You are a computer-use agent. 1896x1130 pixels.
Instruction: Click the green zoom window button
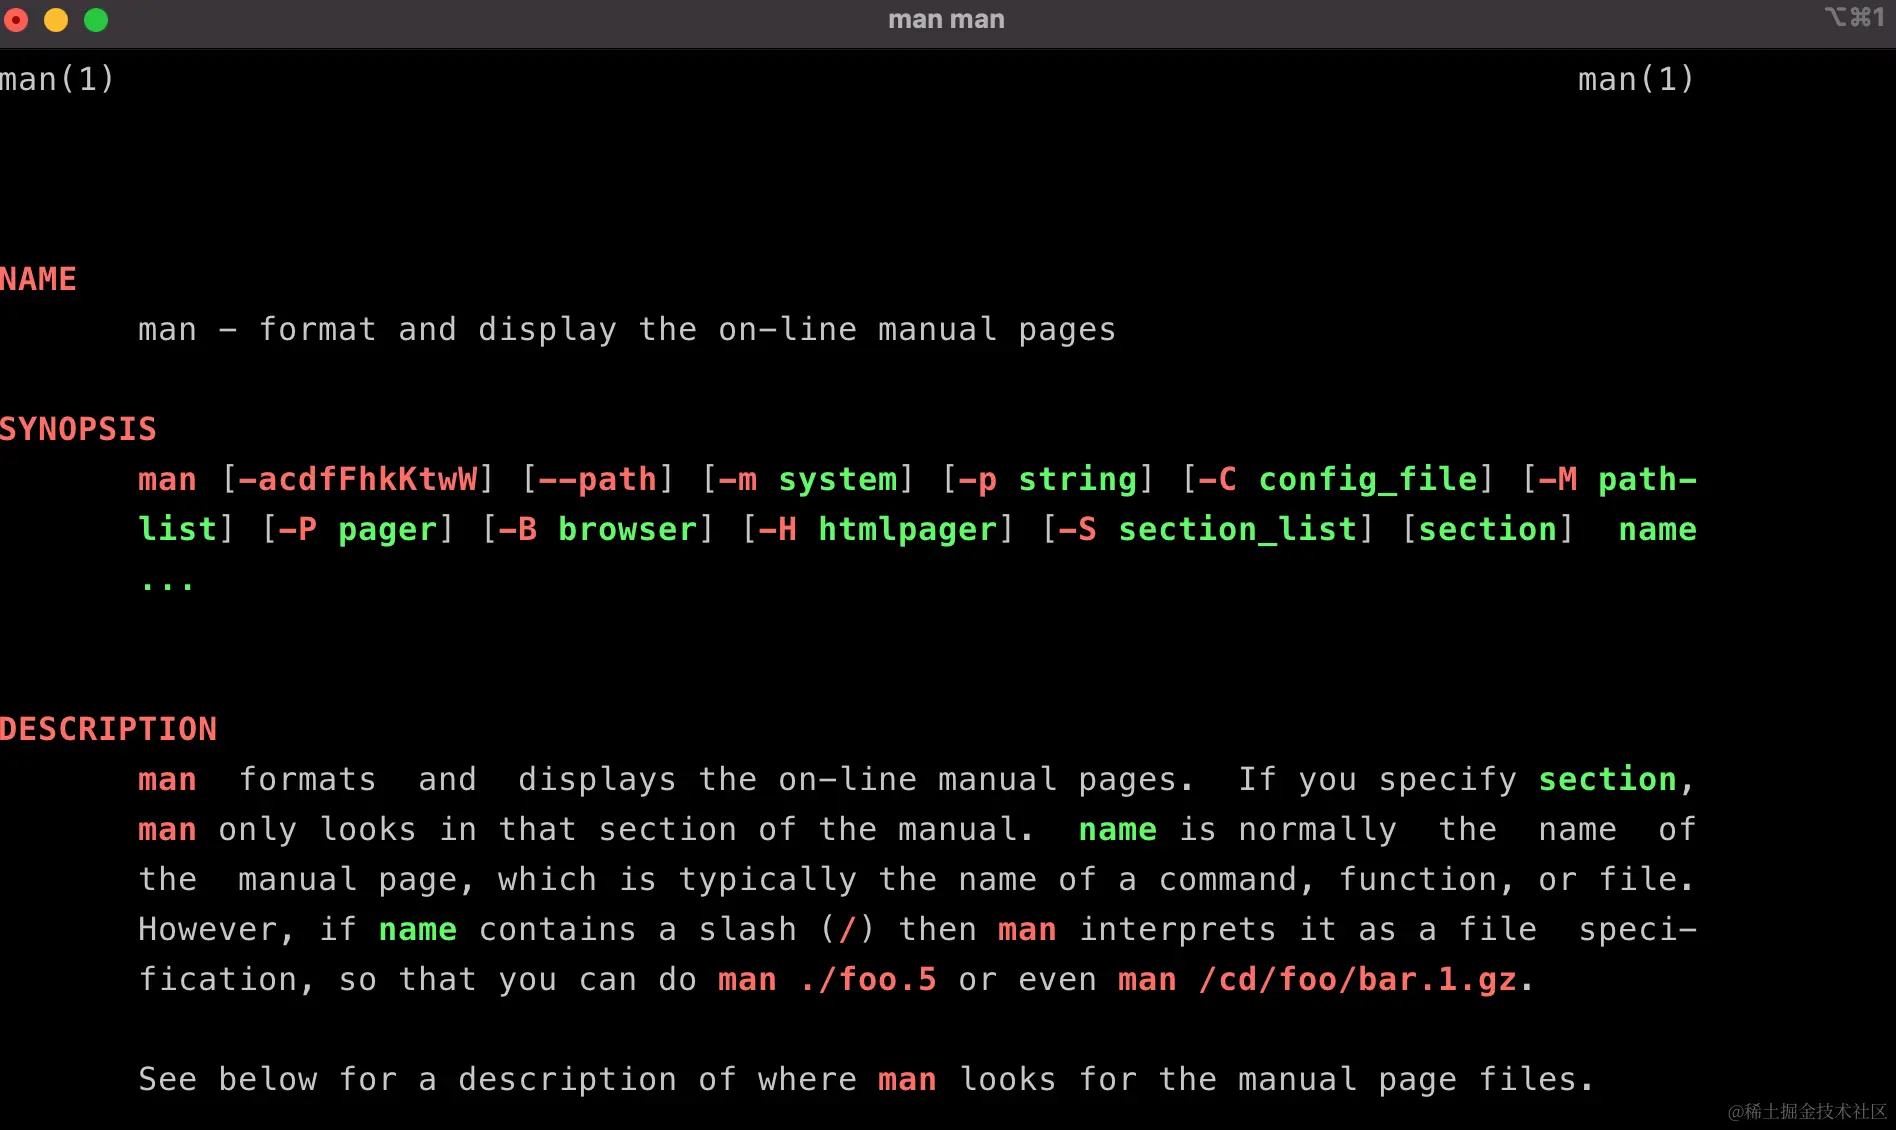tap(96, 20)
